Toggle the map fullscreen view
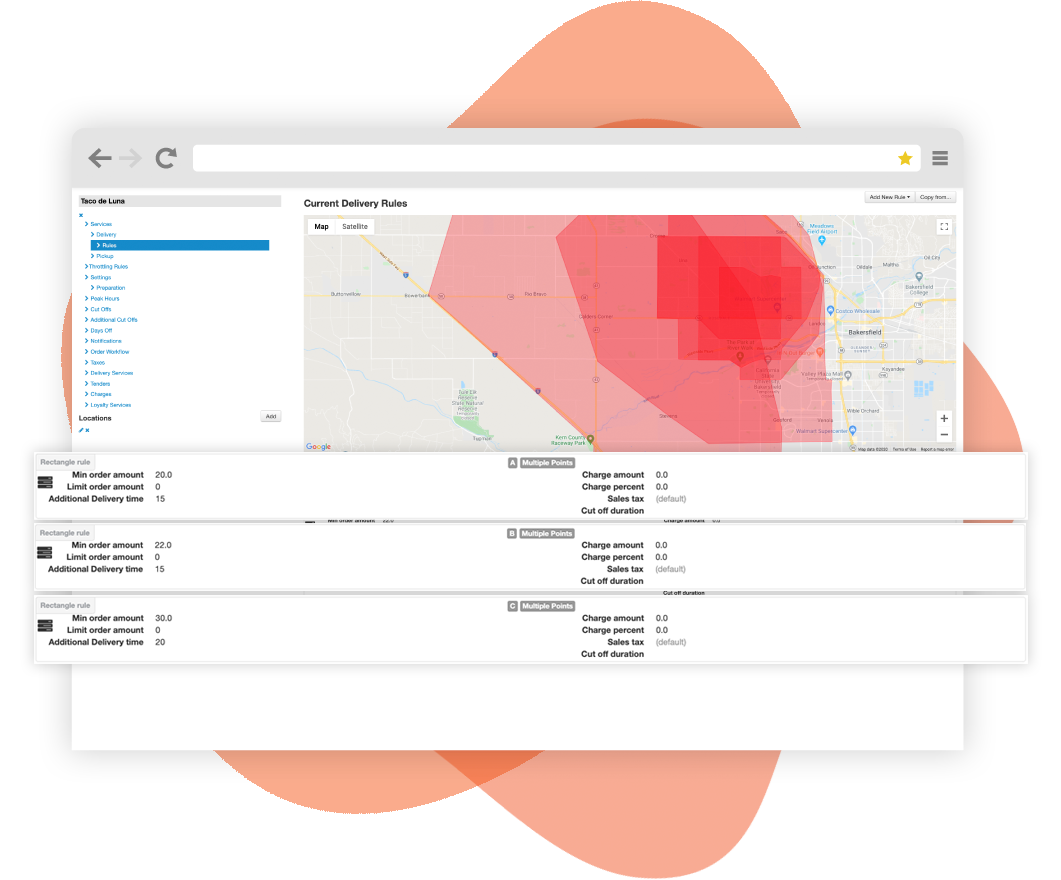This screenshot has height=880, width=1061. tap(944, 227)
